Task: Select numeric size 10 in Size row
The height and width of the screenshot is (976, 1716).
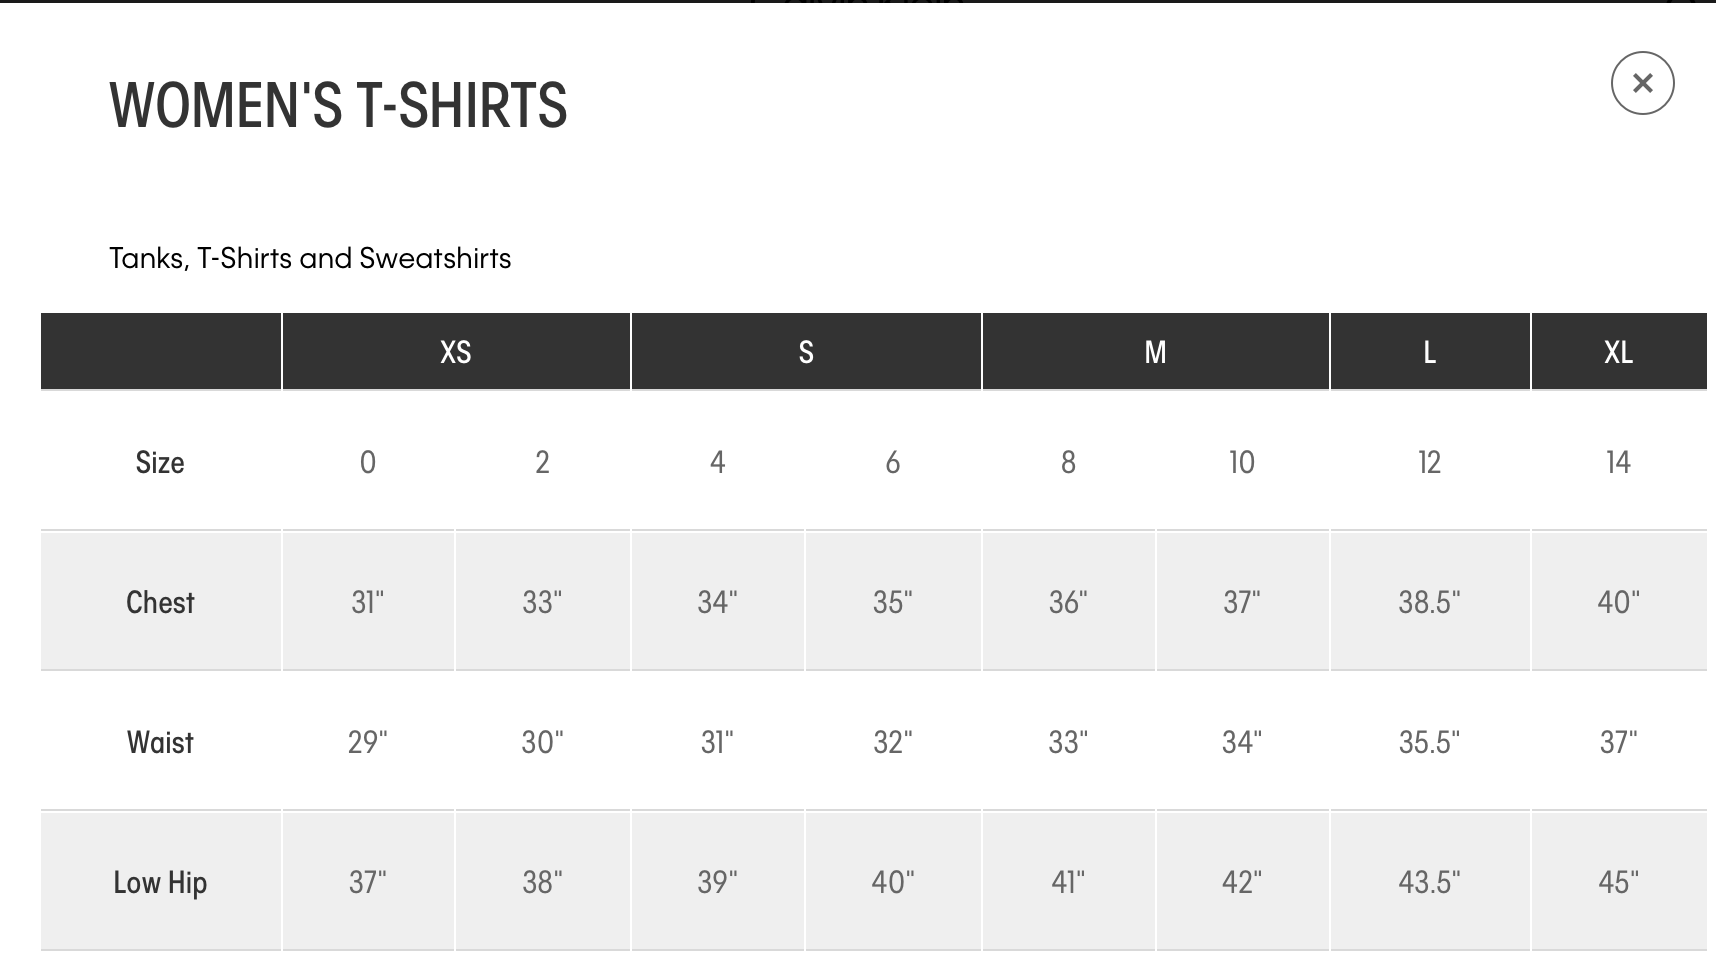Action: point(1241,462)
